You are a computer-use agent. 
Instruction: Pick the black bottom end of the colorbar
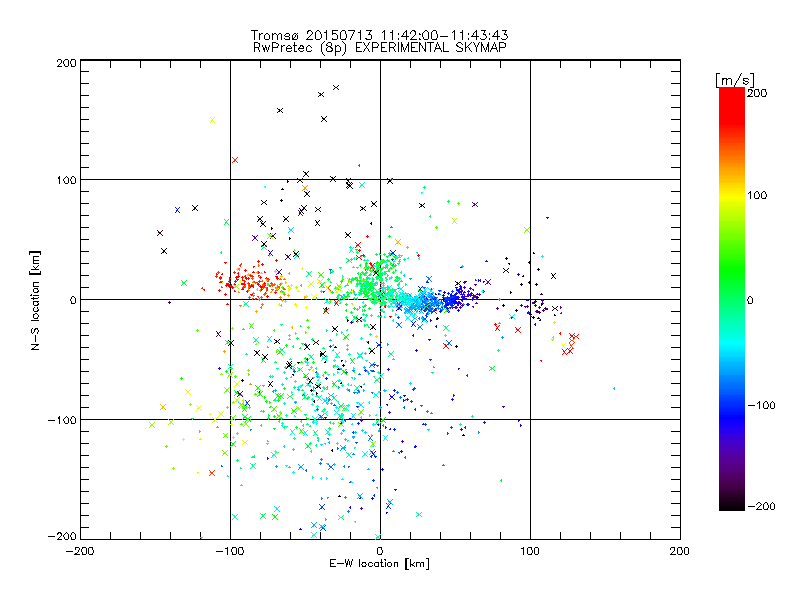point(732,504)
